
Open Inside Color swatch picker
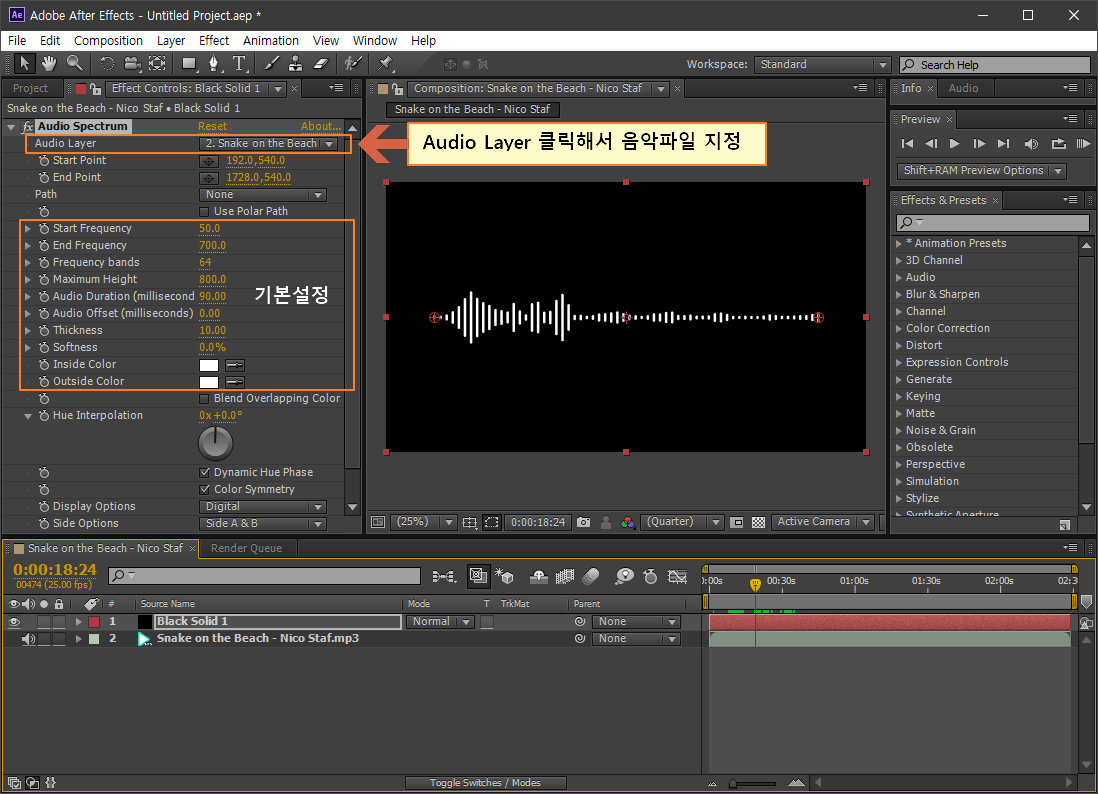pyautogui.click(x=209, y=365)
